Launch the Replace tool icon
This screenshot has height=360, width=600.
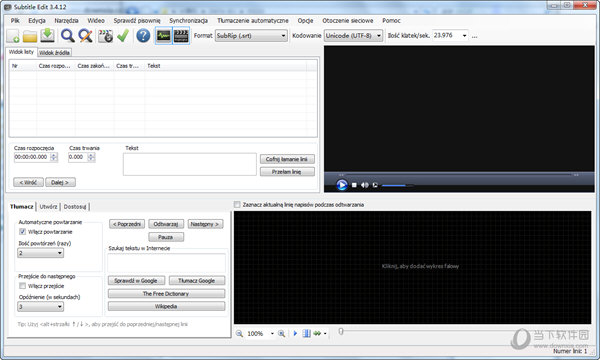point(86,36)
